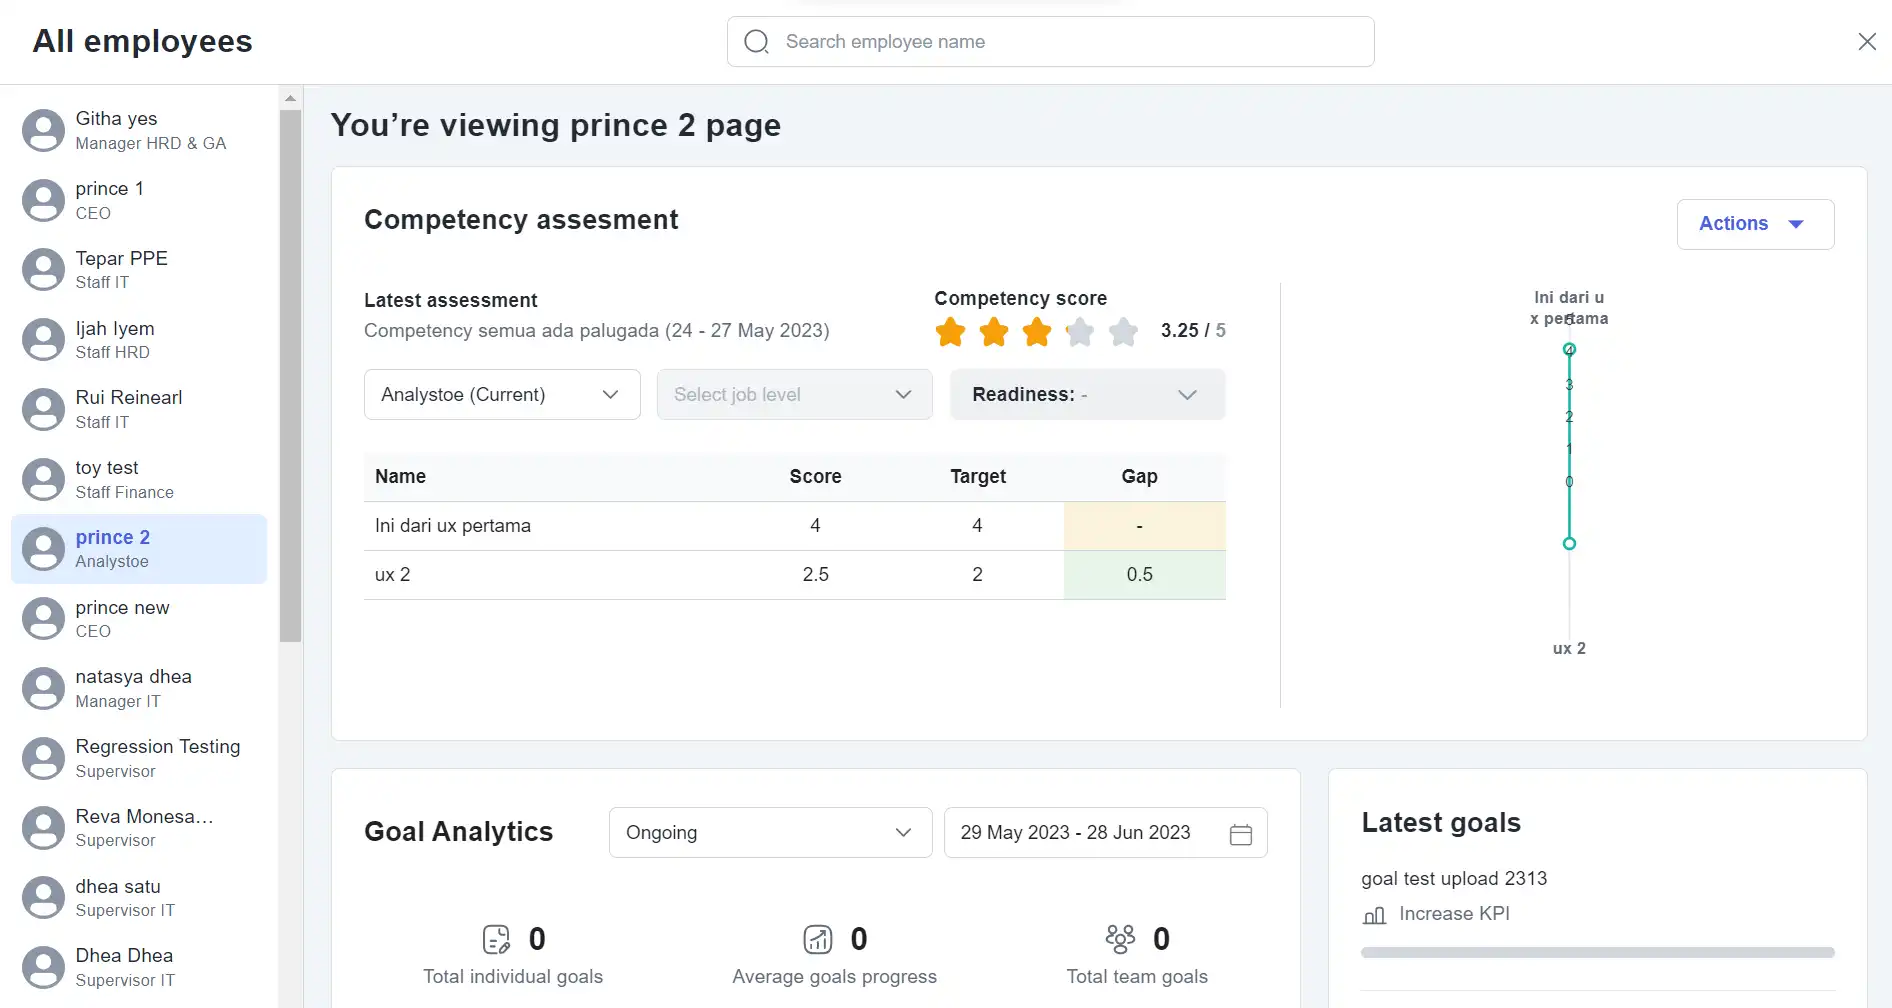The height and width of the screenshot is (1008, 1892).
Task: Click the employee list scrollbar up arrow
Action: click(x=290, y=98)
